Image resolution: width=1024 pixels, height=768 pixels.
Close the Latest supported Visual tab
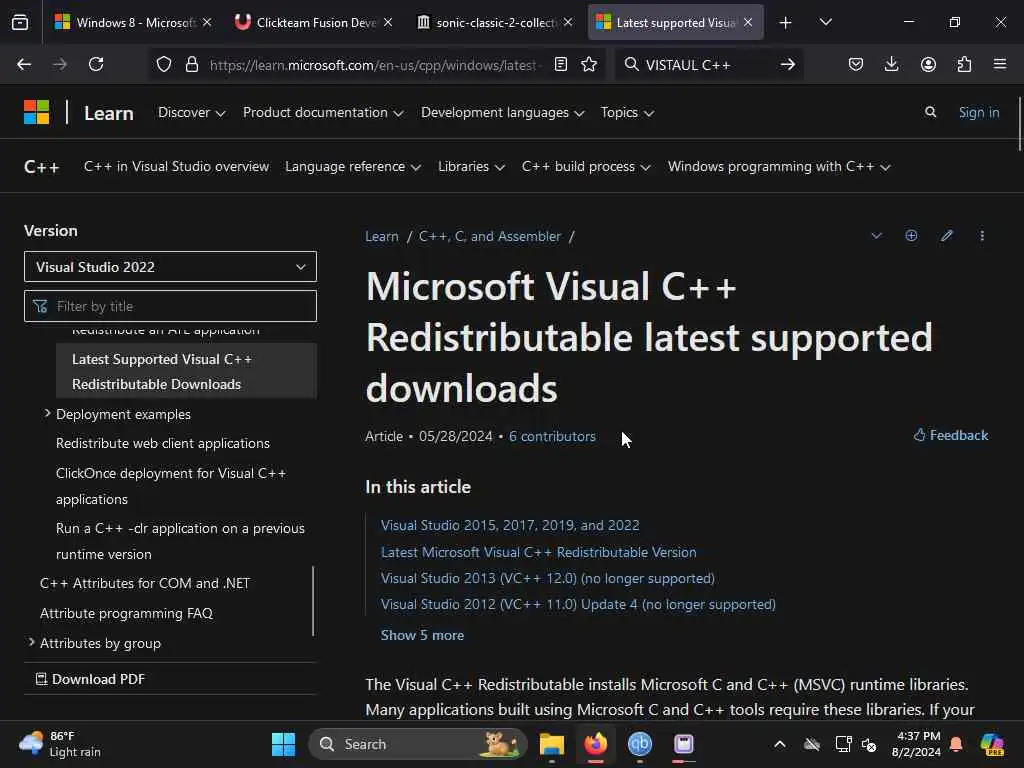748,23
